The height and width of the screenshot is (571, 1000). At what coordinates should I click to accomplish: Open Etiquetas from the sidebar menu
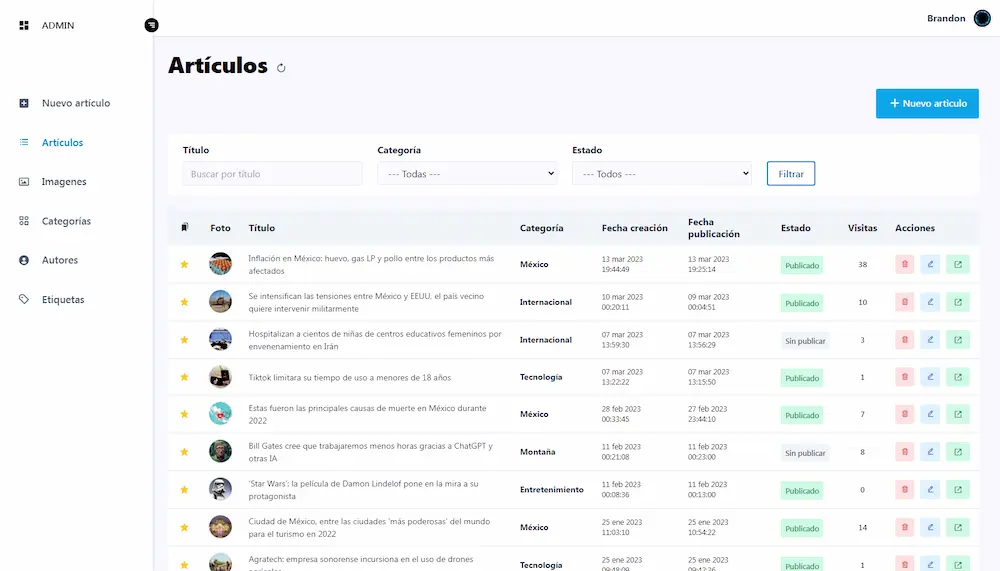63,300
